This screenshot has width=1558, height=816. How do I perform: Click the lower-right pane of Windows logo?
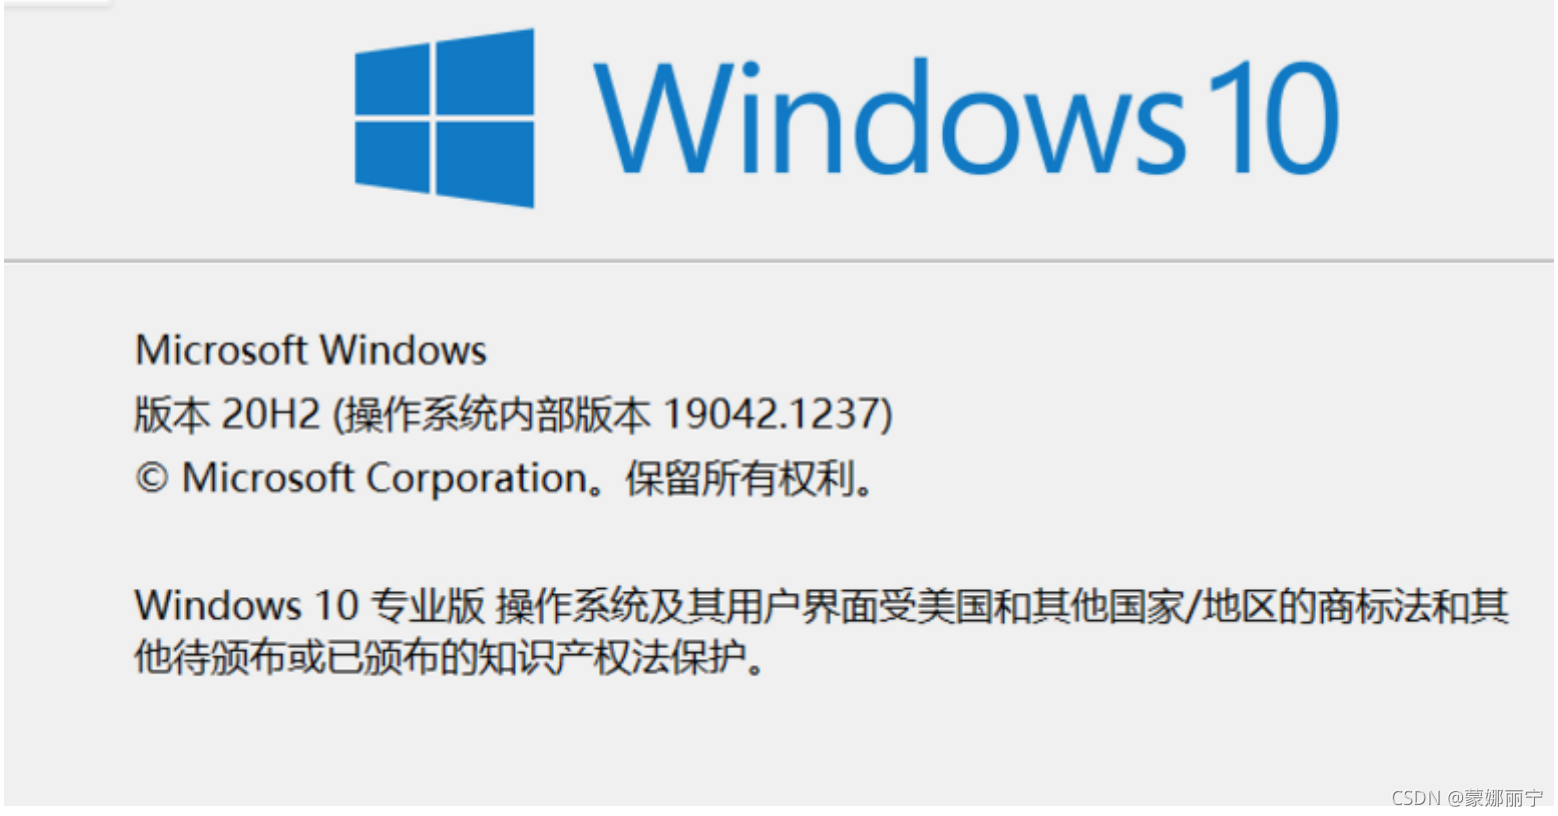click(x=485, y=165)
